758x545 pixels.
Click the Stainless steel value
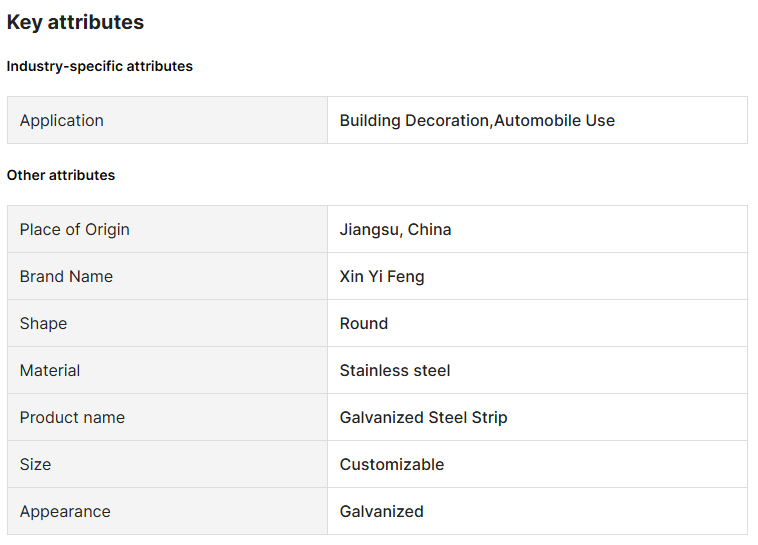(x=395, y=370)
